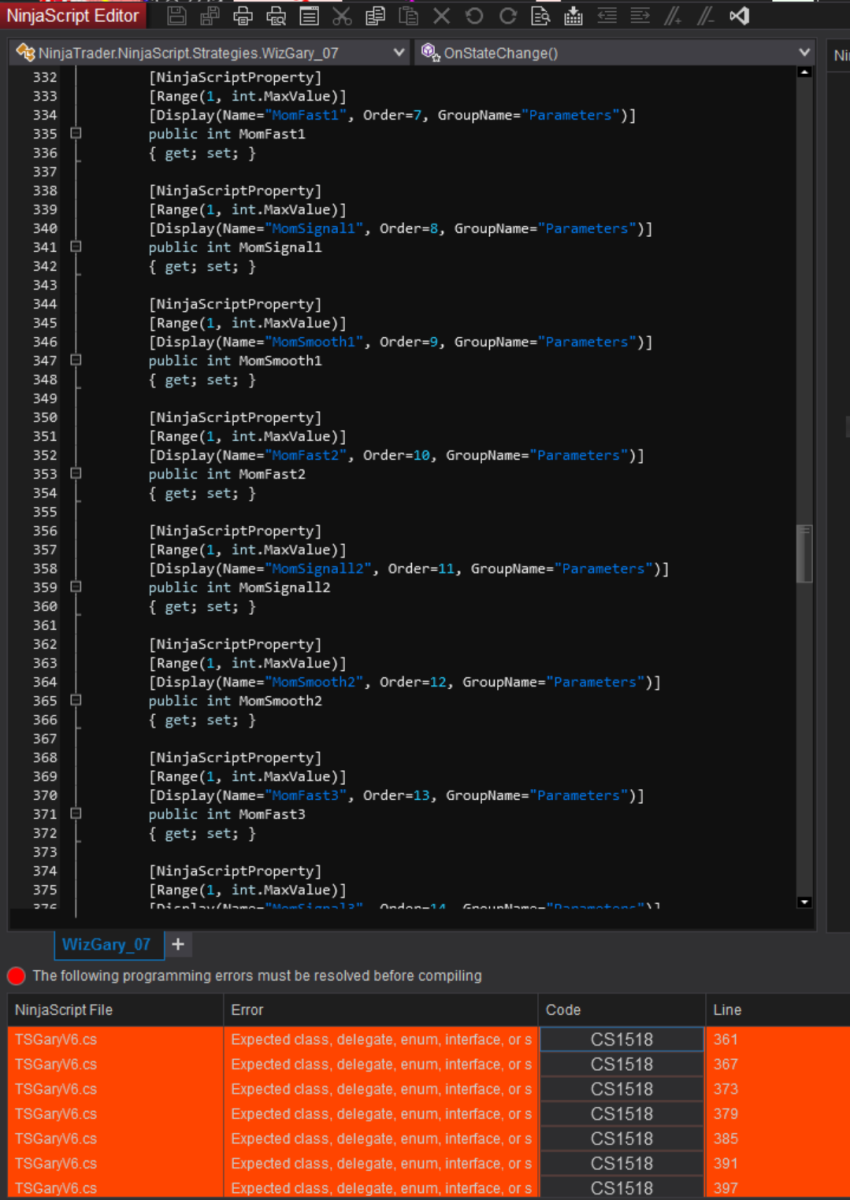Image resolution: width=850 pixels, height=1200 pixels.
Task: Sort by the Code column header
Action: pos(622,1010)
